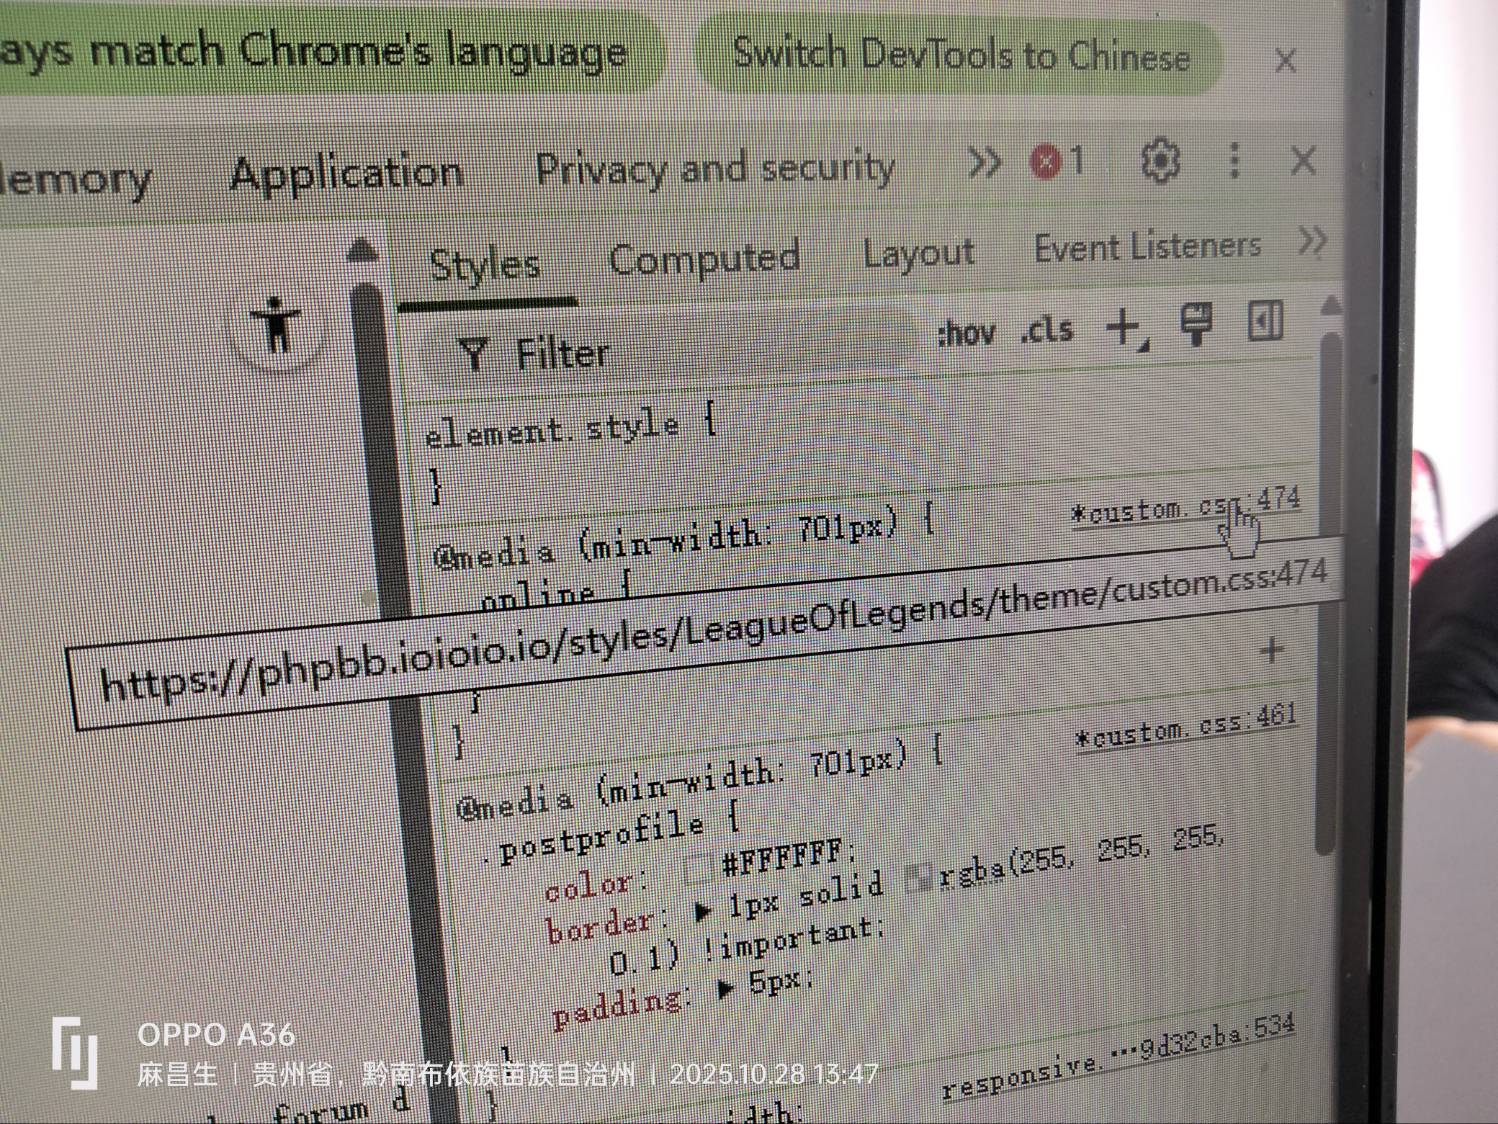Click Switch DevTools to Chinese button
The image size is (1498, 1124).
[960, 55]
